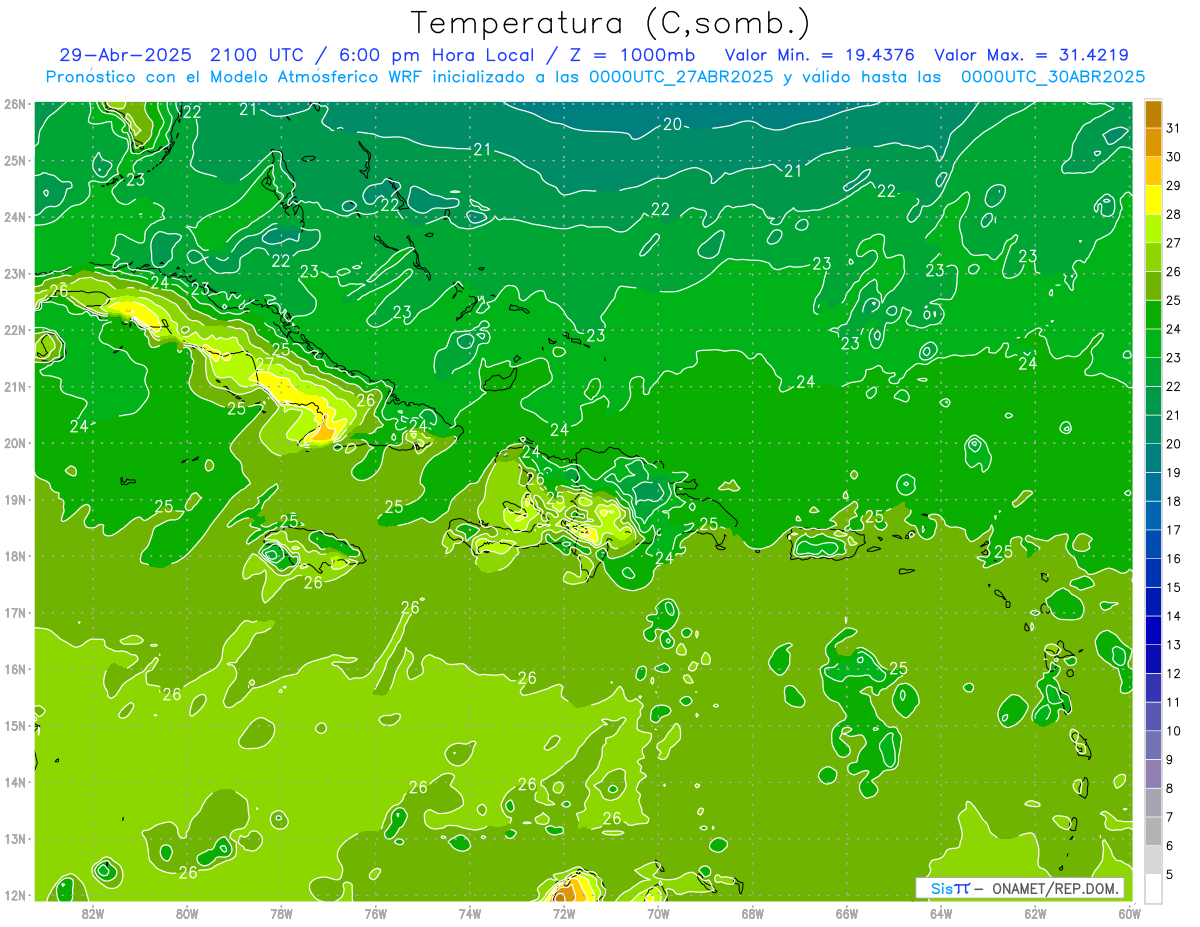The image size is (1200, 927).
Task: Click the 18N latitude axis label
Action: tap(14, 556)
